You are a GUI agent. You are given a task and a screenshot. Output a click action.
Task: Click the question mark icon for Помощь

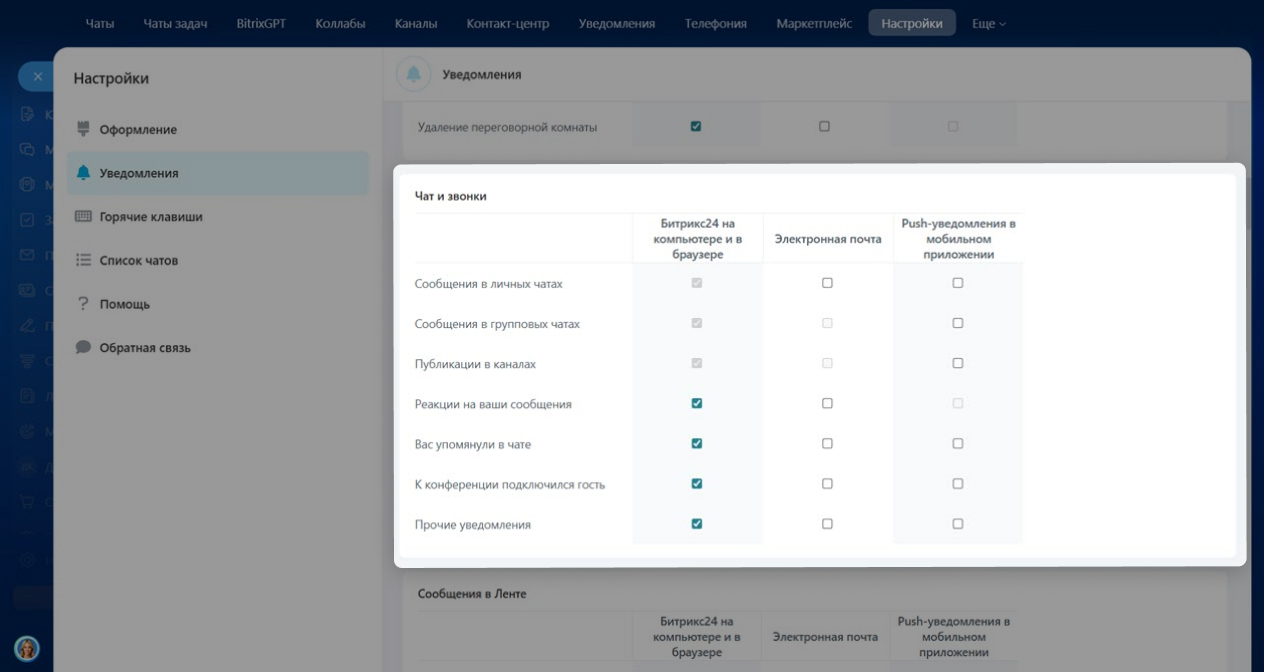pyautogui.click(x=83, y=304)
